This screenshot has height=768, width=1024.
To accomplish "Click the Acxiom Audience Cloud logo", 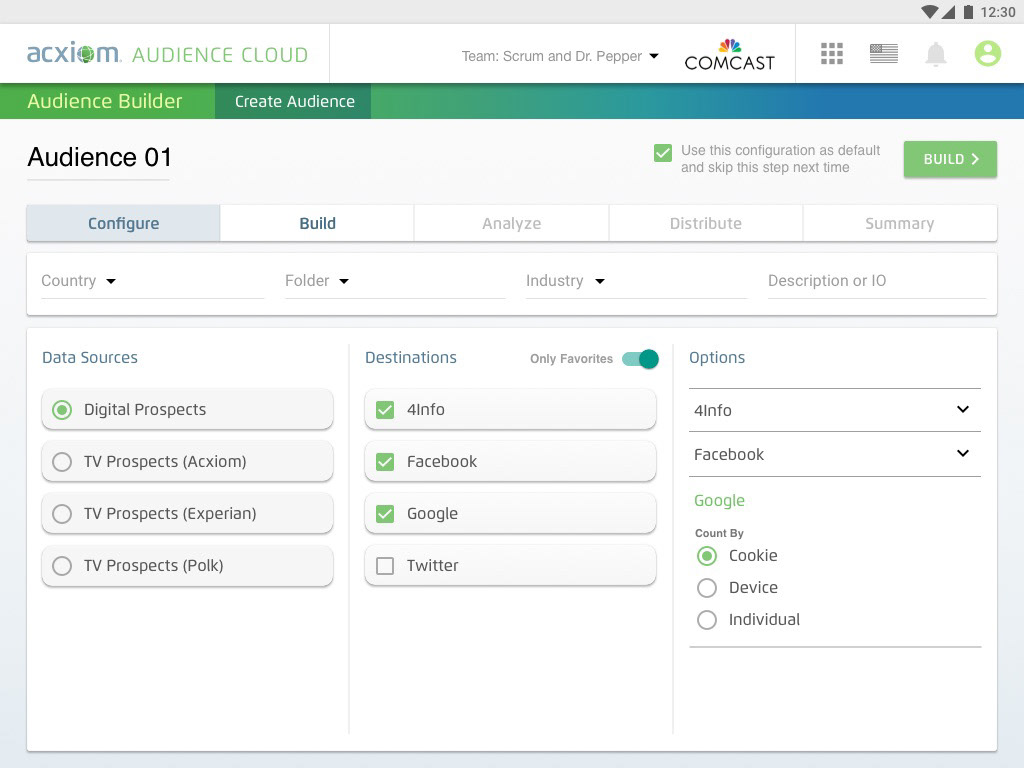I will click(x=167, y=54).
